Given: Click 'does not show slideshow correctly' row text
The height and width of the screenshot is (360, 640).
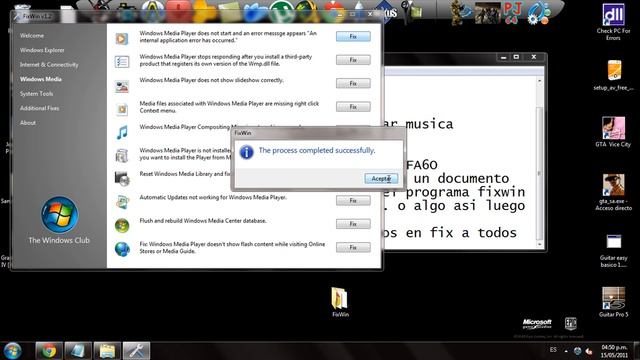Looking at the screenshot, I should pos(211,80).
